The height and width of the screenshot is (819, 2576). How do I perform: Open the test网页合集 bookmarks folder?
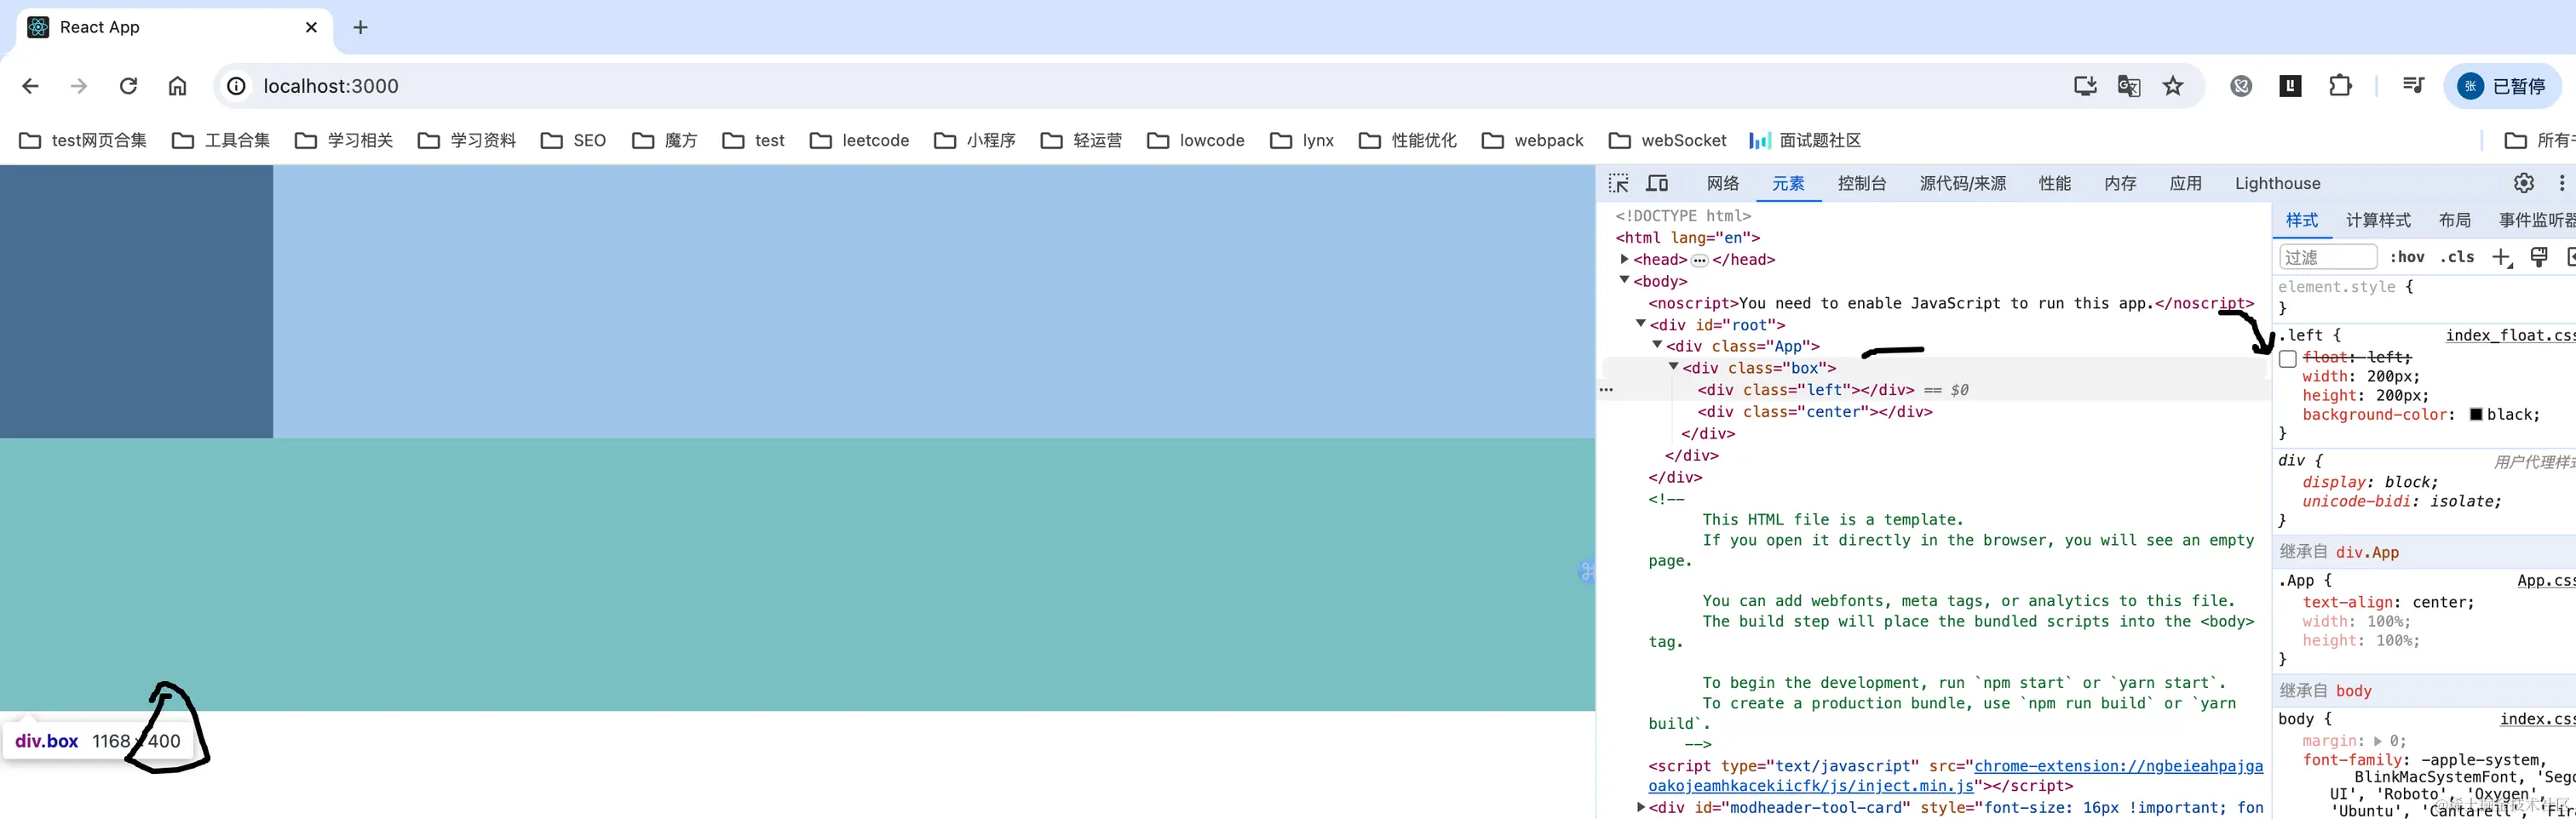[x=83, y=140]
